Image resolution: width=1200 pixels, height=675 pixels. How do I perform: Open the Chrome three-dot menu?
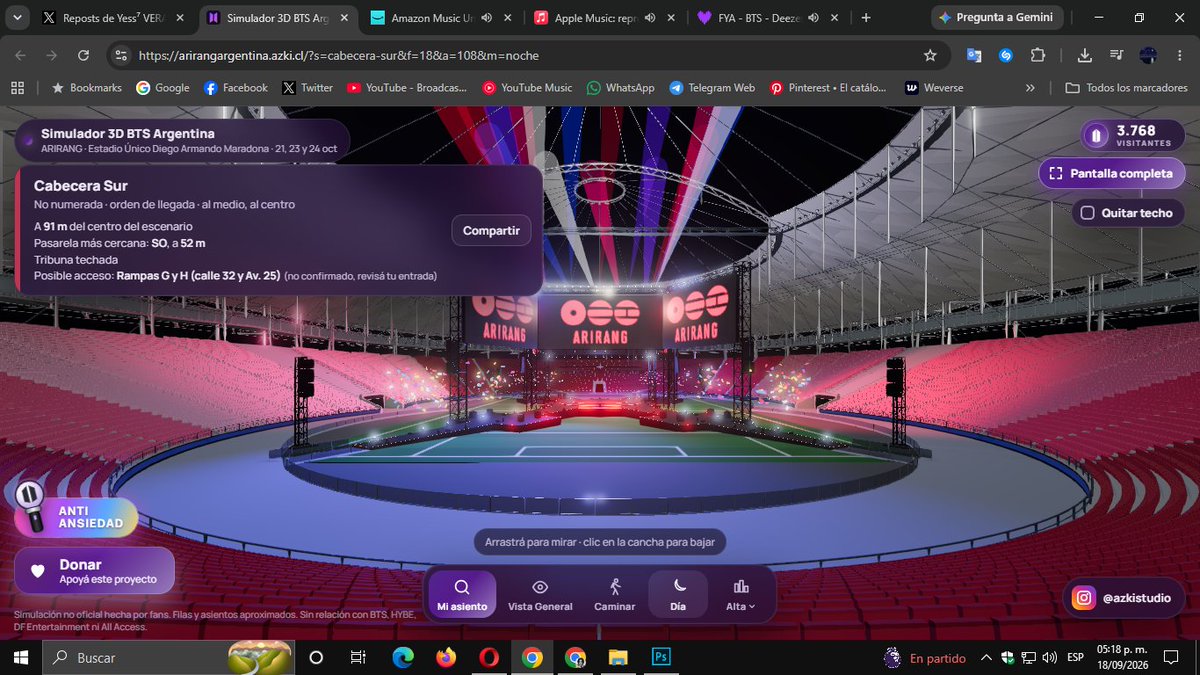pos(1178,56)
